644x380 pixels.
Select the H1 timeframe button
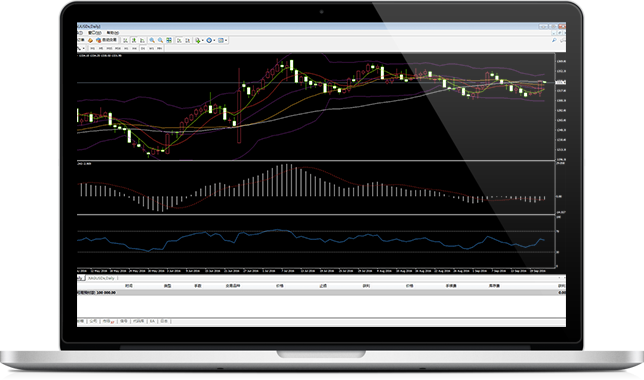(126, 48)
